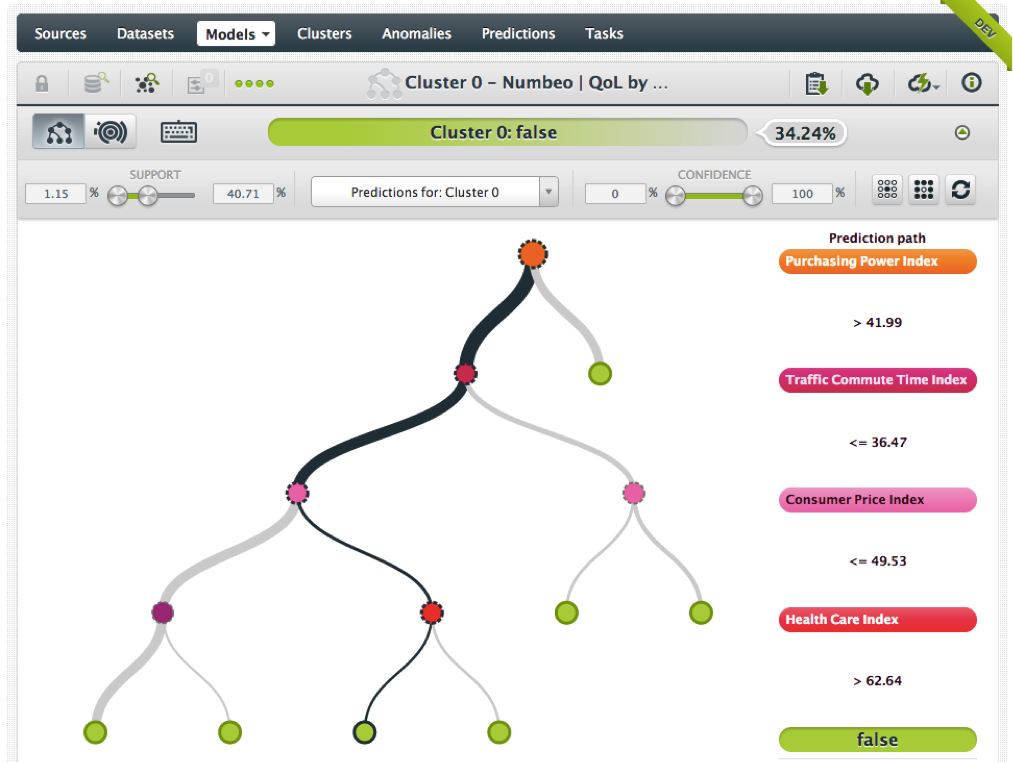
Task: Switch to sunburst view
Action: (x=110, y=132)
